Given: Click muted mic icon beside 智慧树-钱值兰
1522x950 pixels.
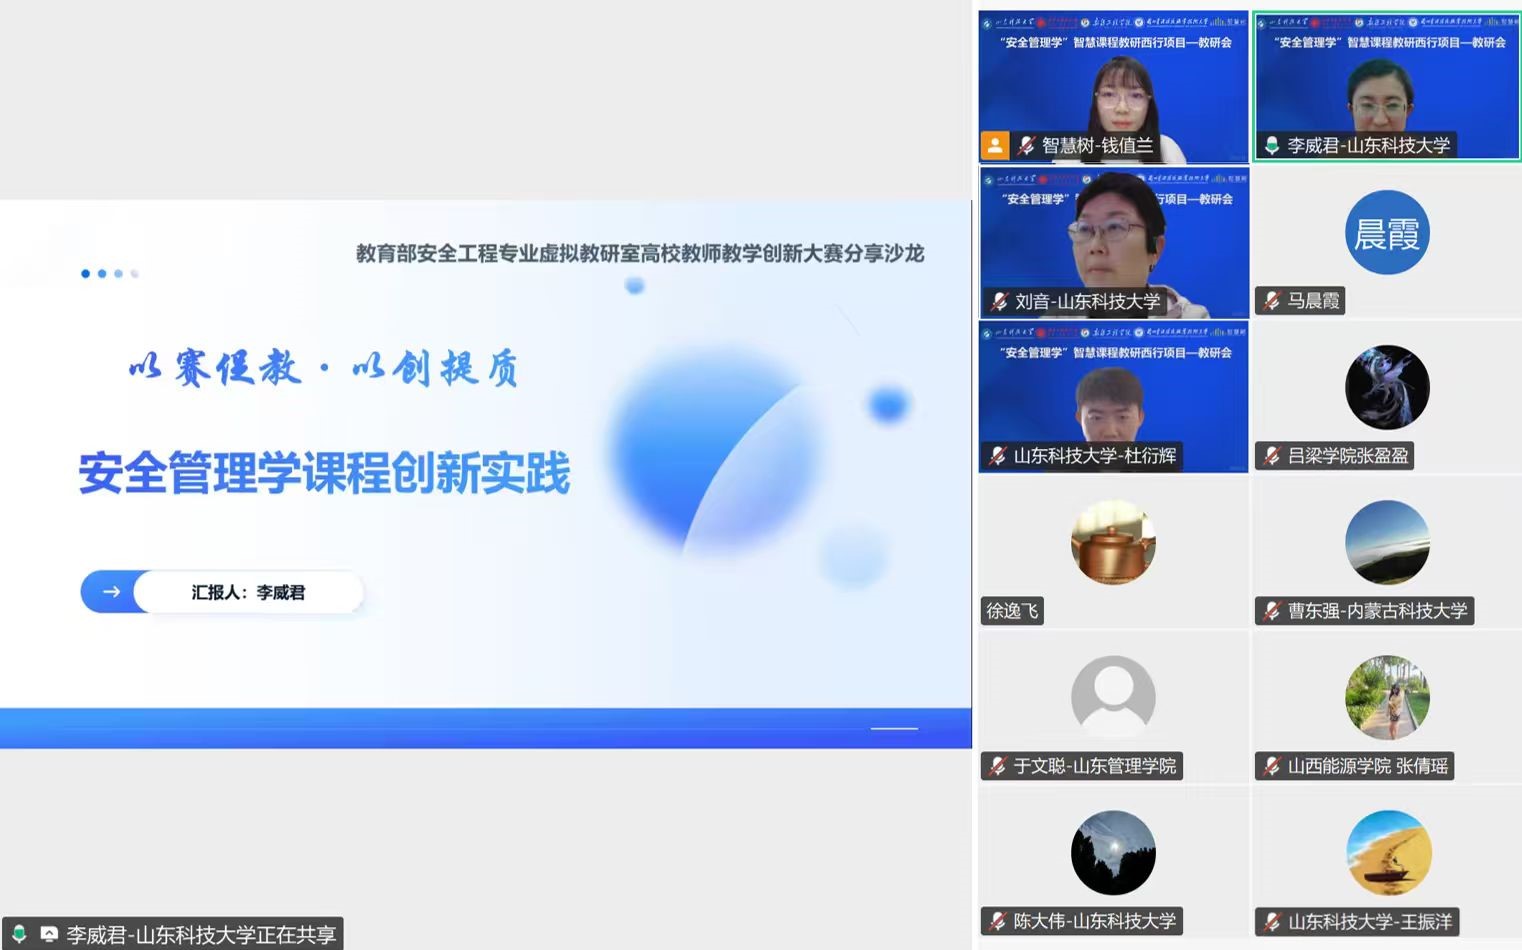Looking at the screenshot, I should [1024, 145].
